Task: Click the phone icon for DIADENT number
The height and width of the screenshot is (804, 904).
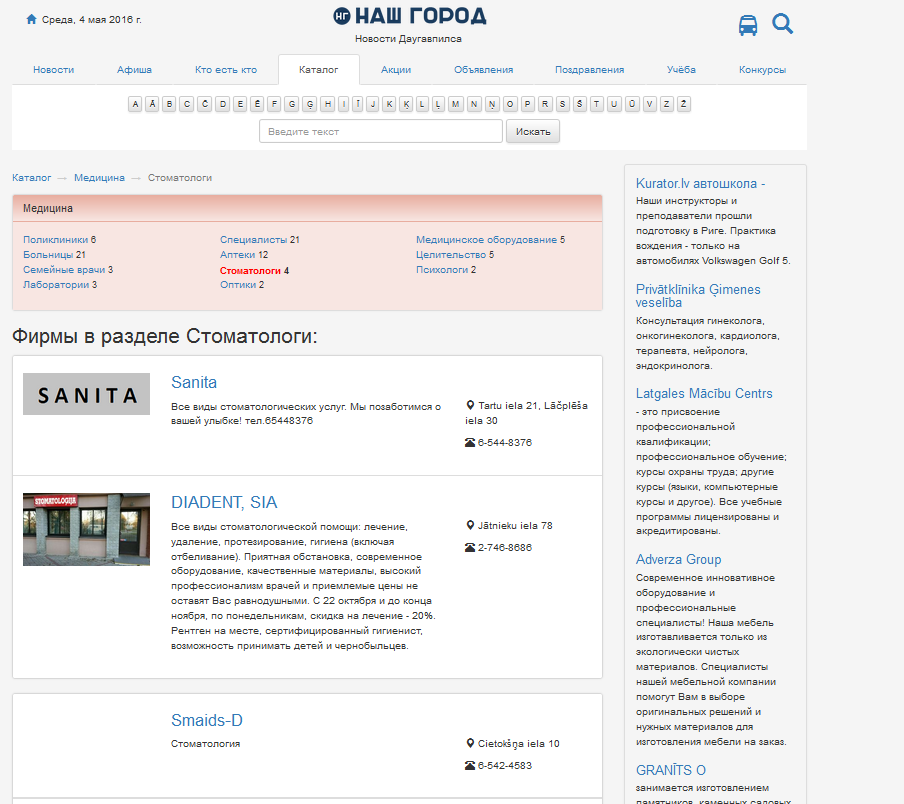Action: (470, 547)
